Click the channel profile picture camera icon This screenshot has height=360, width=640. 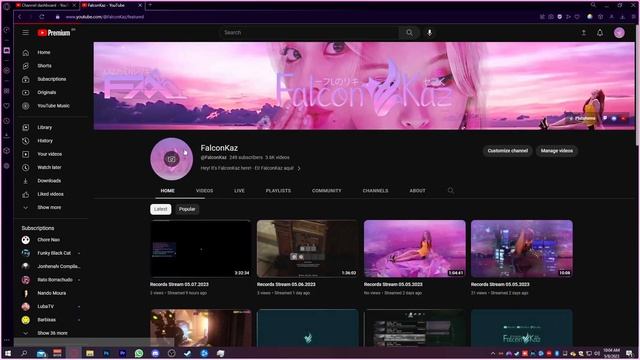click(171, 159)
